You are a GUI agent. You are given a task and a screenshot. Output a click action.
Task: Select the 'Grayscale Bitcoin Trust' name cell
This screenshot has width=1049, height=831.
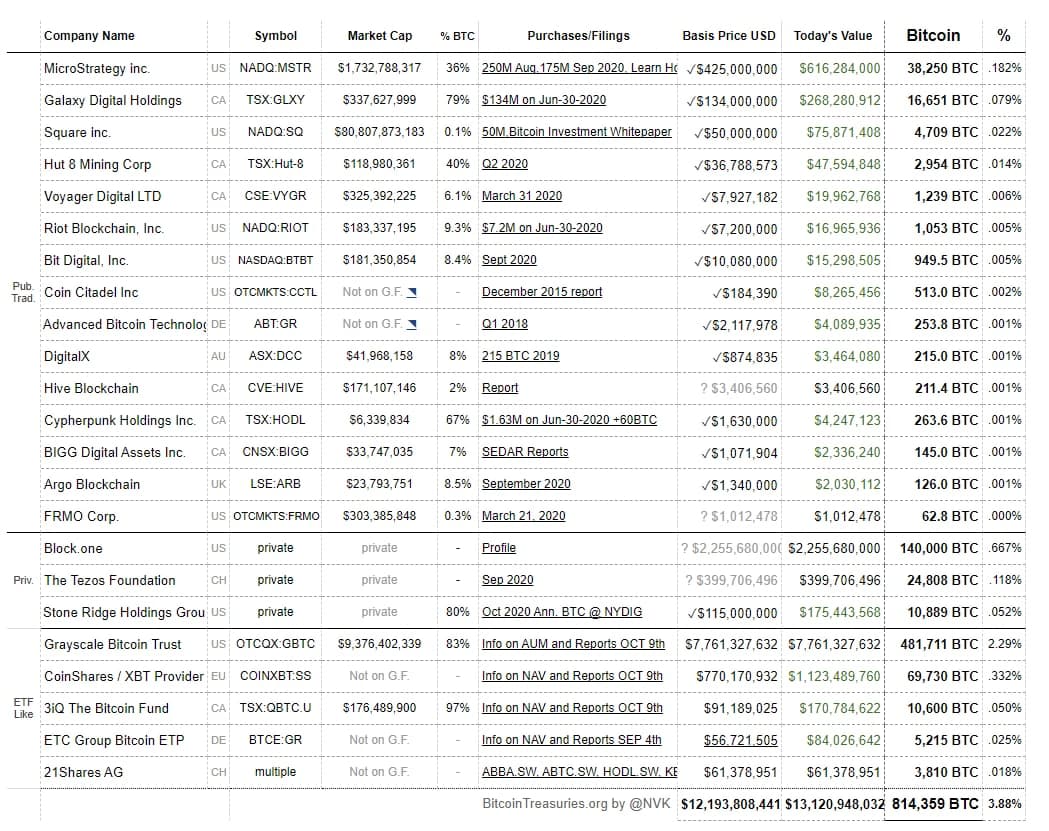[x=124, y=644]
